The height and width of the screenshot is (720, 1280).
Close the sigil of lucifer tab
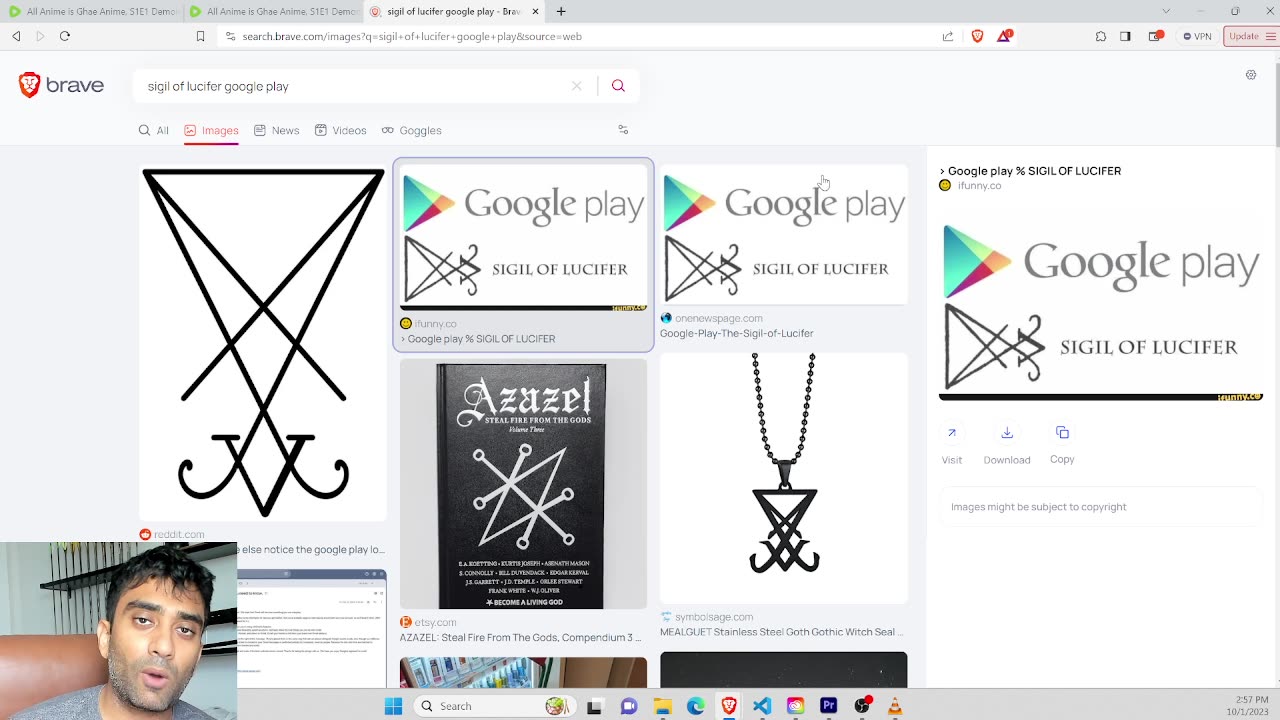click(536, 11)
